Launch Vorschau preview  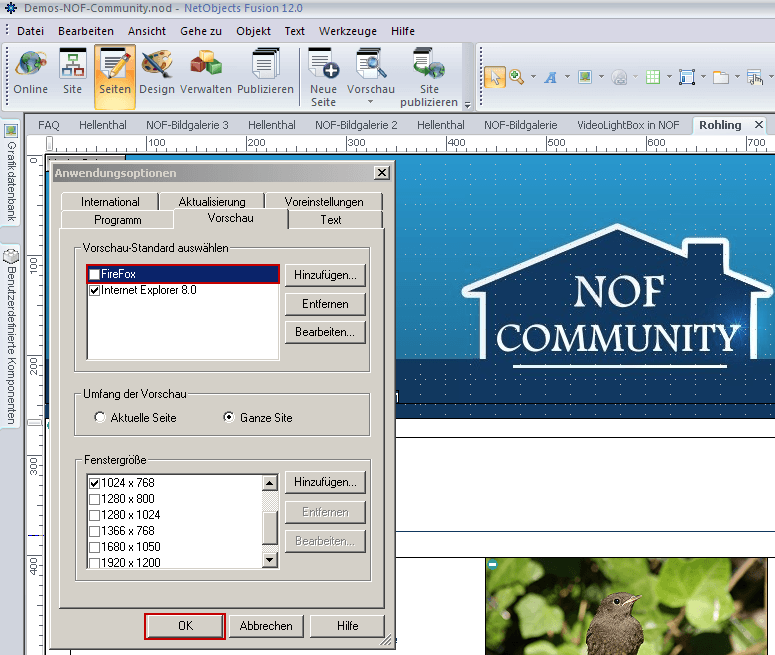(371, 72)
